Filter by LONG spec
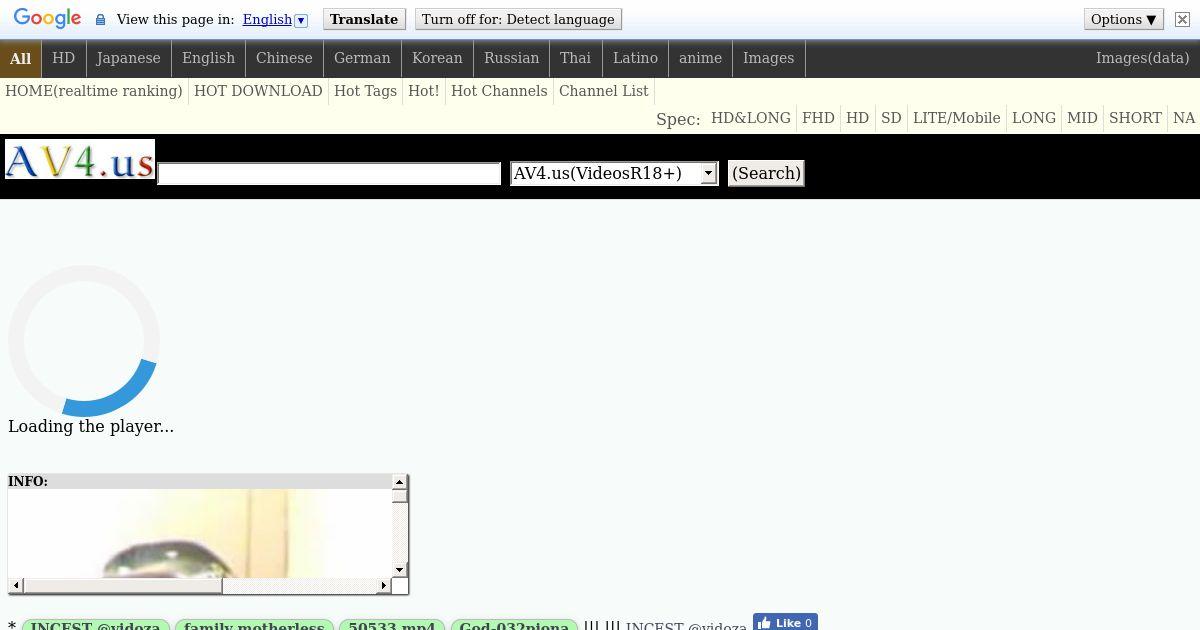Screen dimensions: 1200x630 [x=1034, y=118]
